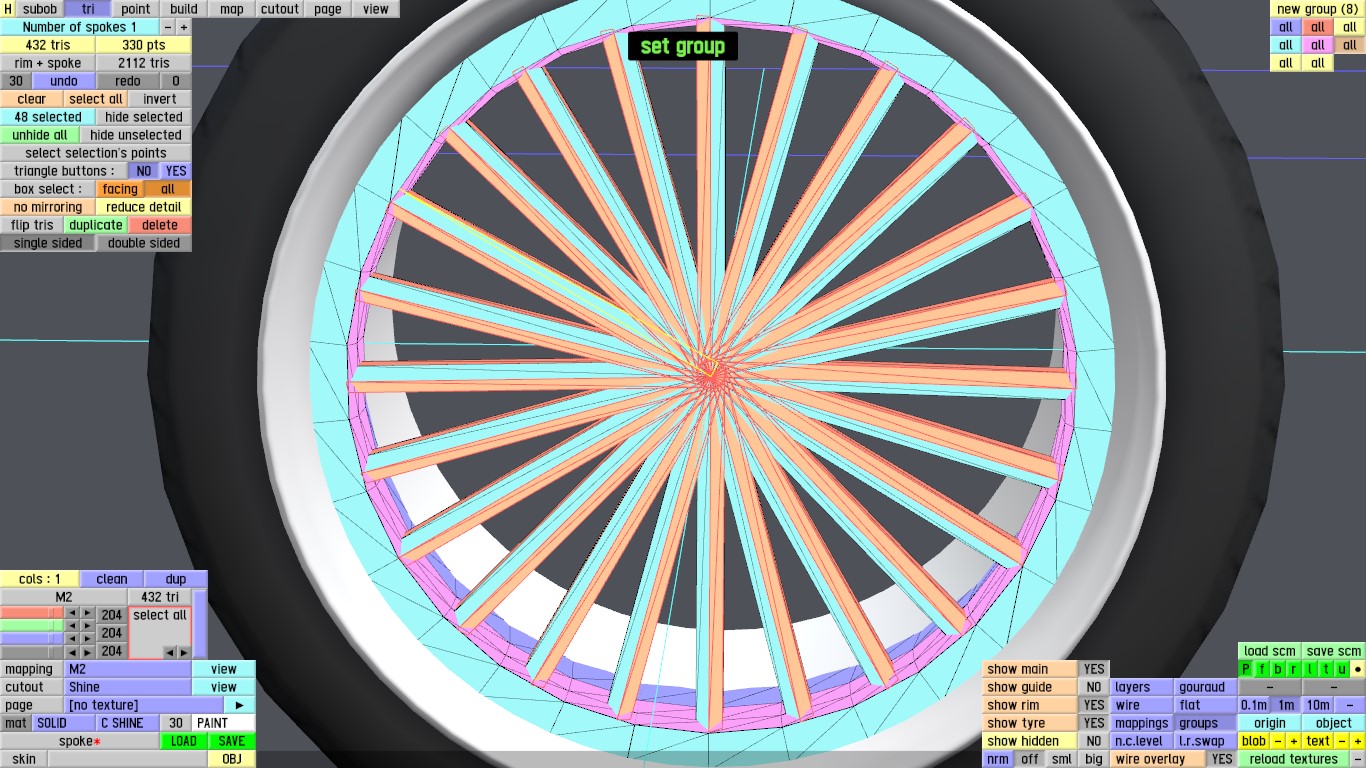Click left arrow inside material select-all box
1366x768 pixels.
click(168, 652)
